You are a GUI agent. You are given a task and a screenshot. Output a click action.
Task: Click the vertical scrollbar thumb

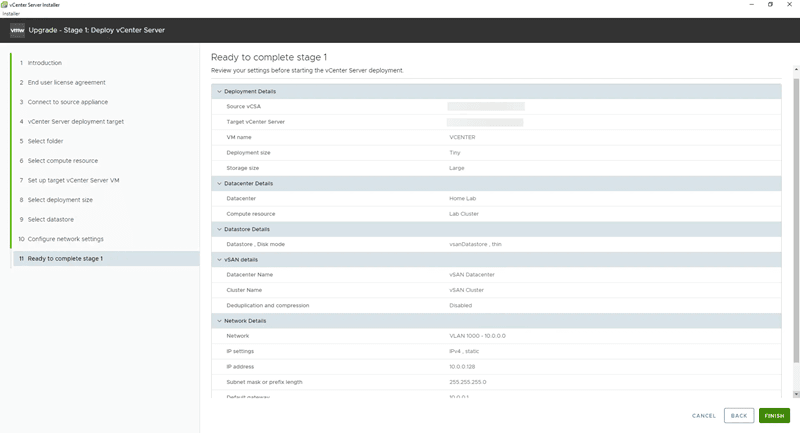click(796, 221)
